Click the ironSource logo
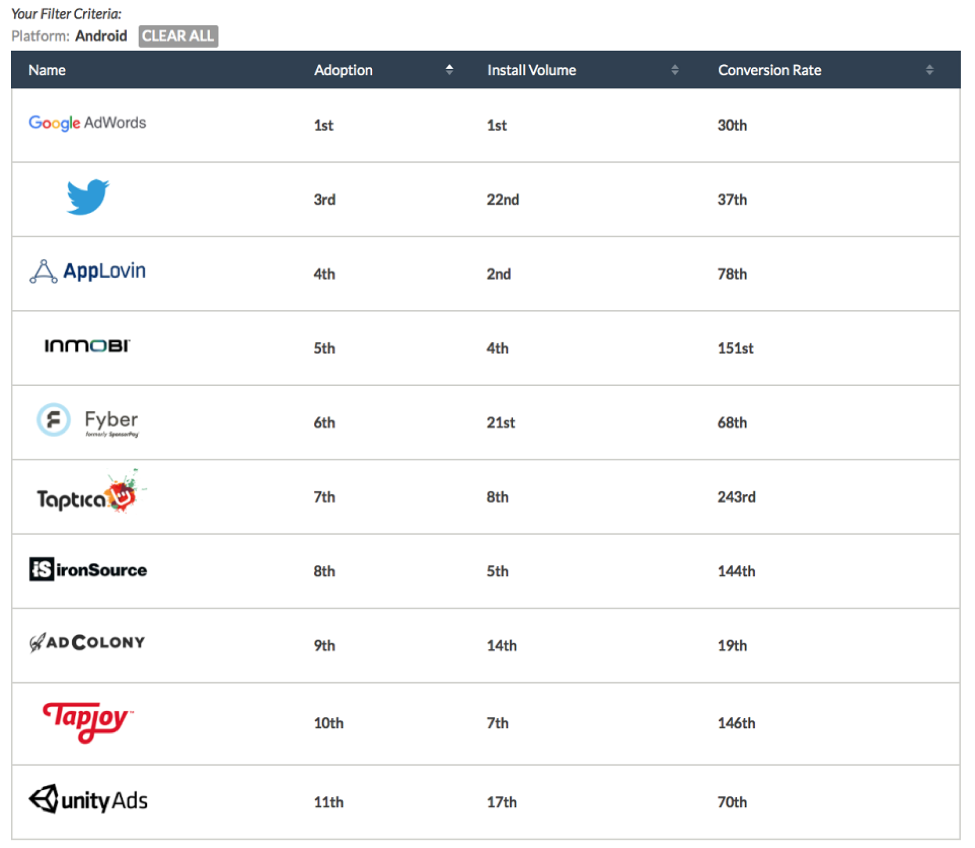975x848 pixels. tap(88, 570)
